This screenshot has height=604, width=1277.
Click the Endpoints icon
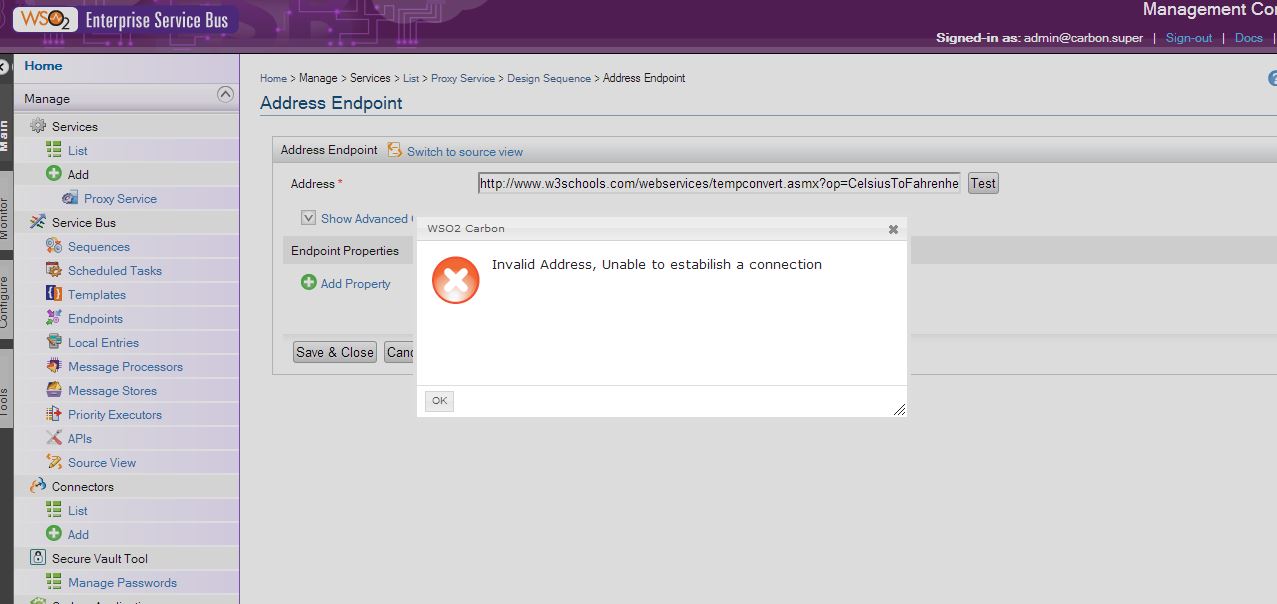(x=54, y=318)
